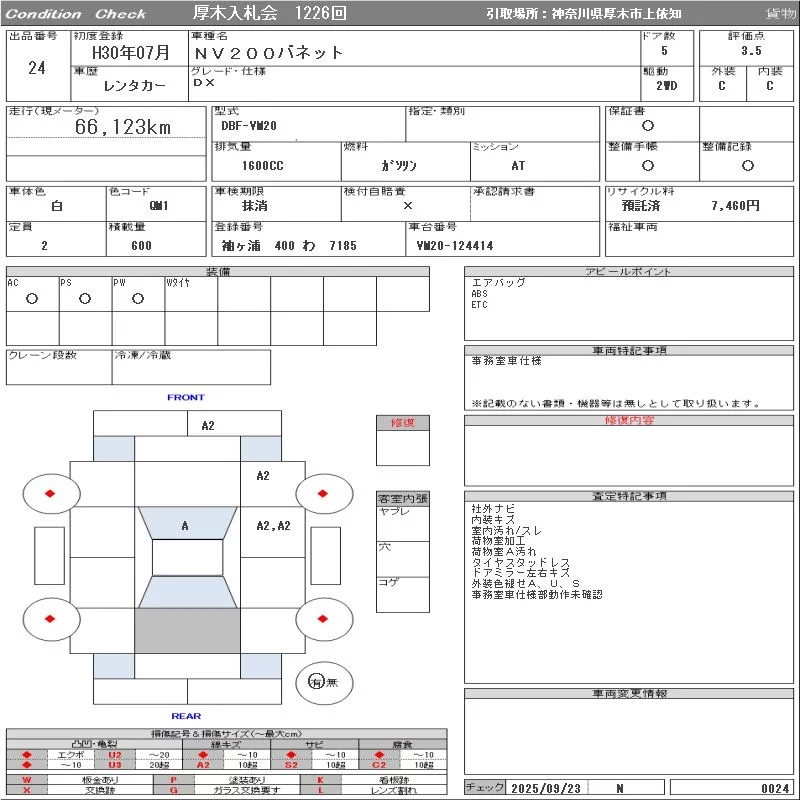Toggle the PW equipment circle mark

tap(138, 298)
